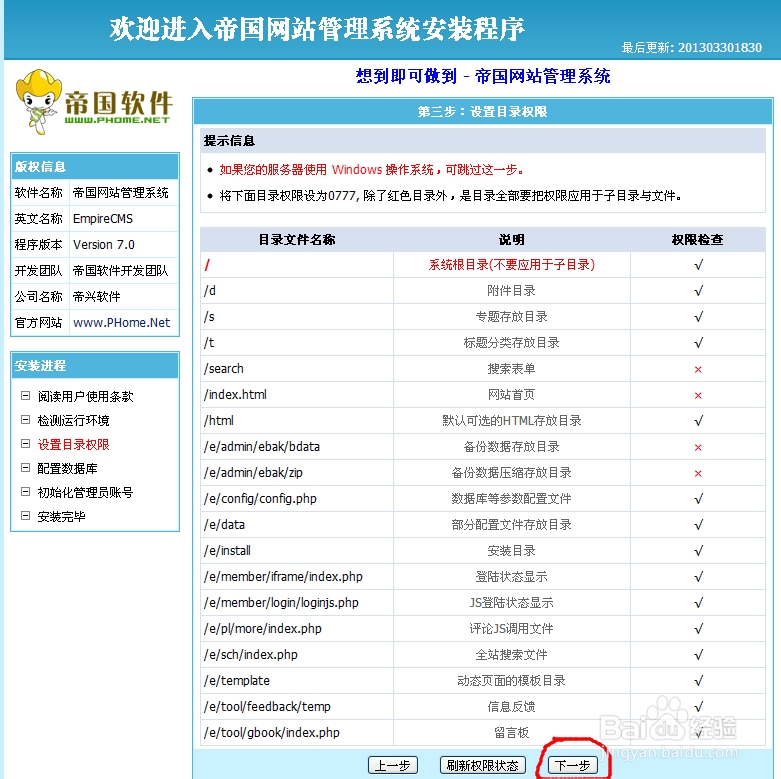Click the check mark for root / row
The image size is (781, 779).
(x=698, y=265)
